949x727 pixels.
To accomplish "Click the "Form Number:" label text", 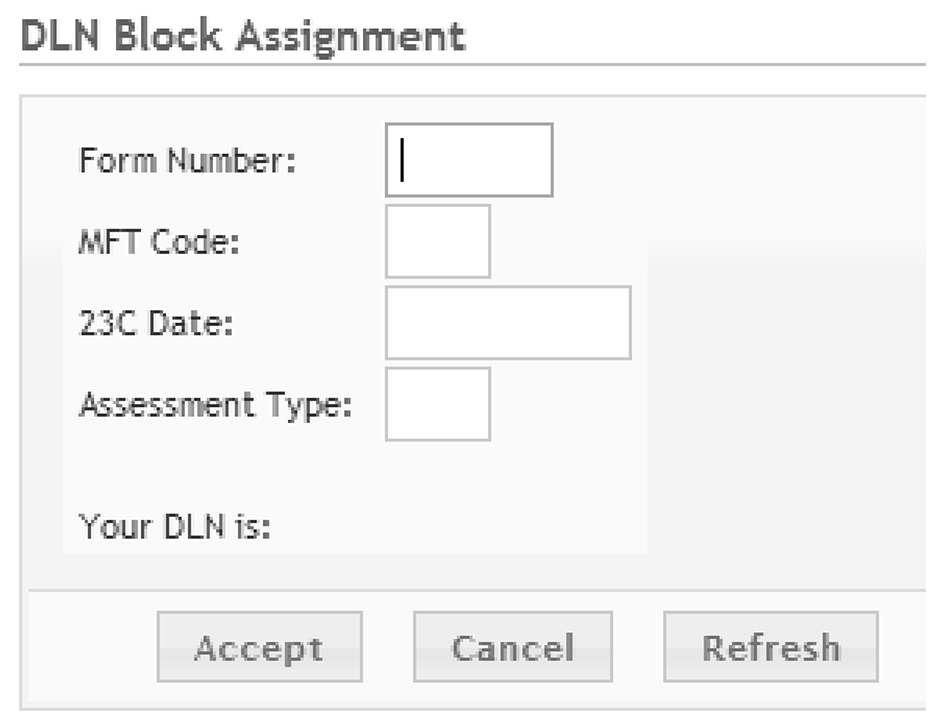I will tap(188, 160).
